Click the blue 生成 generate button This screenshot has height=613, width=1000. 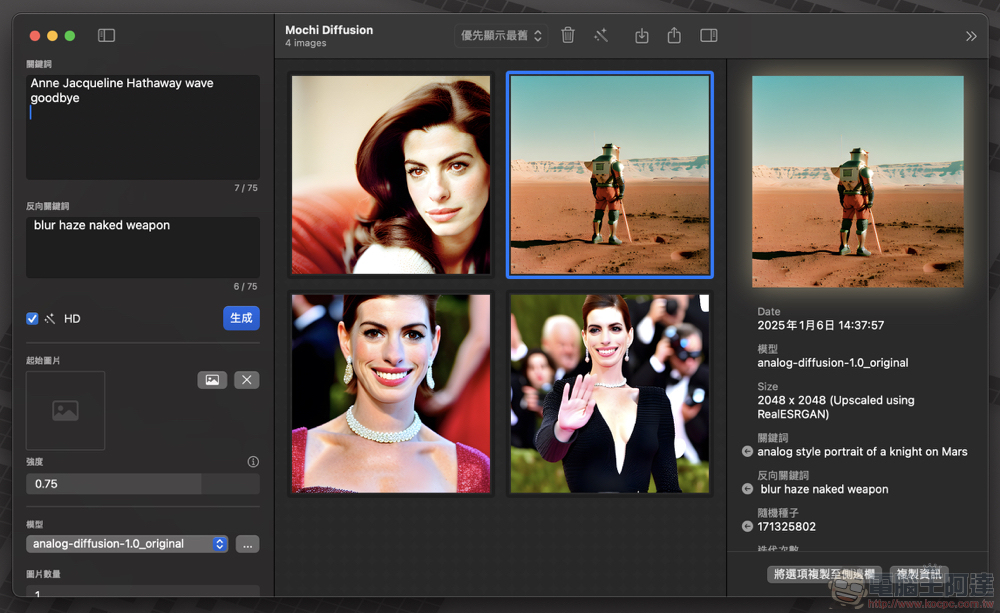coord(241,318)
